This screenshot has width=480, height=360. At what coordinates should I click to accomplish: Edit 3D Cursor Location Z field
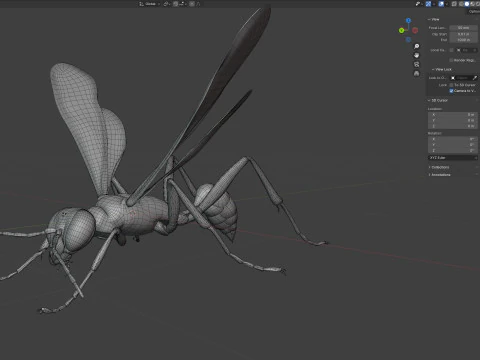click(453, 126)
